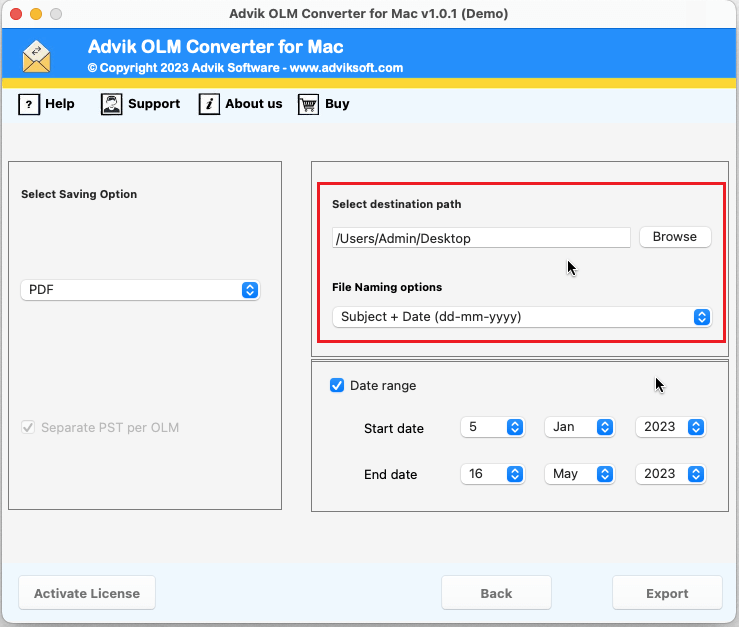
Task: Click the Buy shopping cart icon
Action: pyautogui.click(x=308, y=104)
